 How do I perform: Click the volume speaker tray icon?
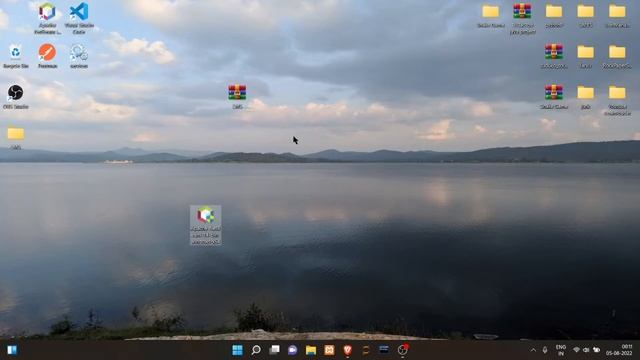(586, 350)
